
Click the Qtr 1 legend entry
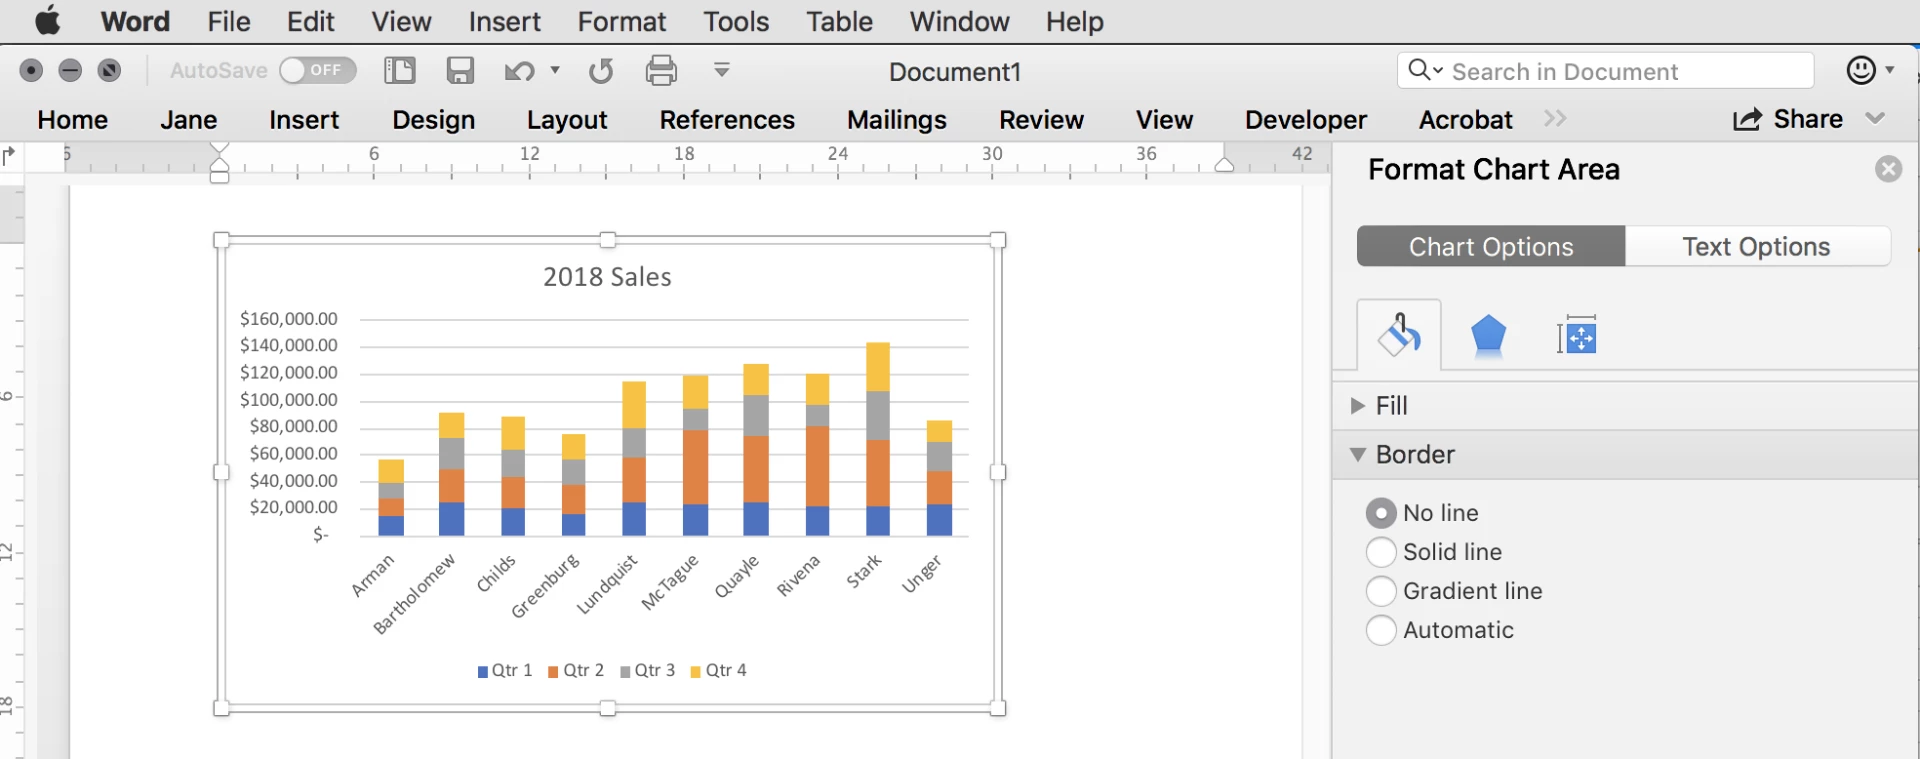tap(505, 670)
